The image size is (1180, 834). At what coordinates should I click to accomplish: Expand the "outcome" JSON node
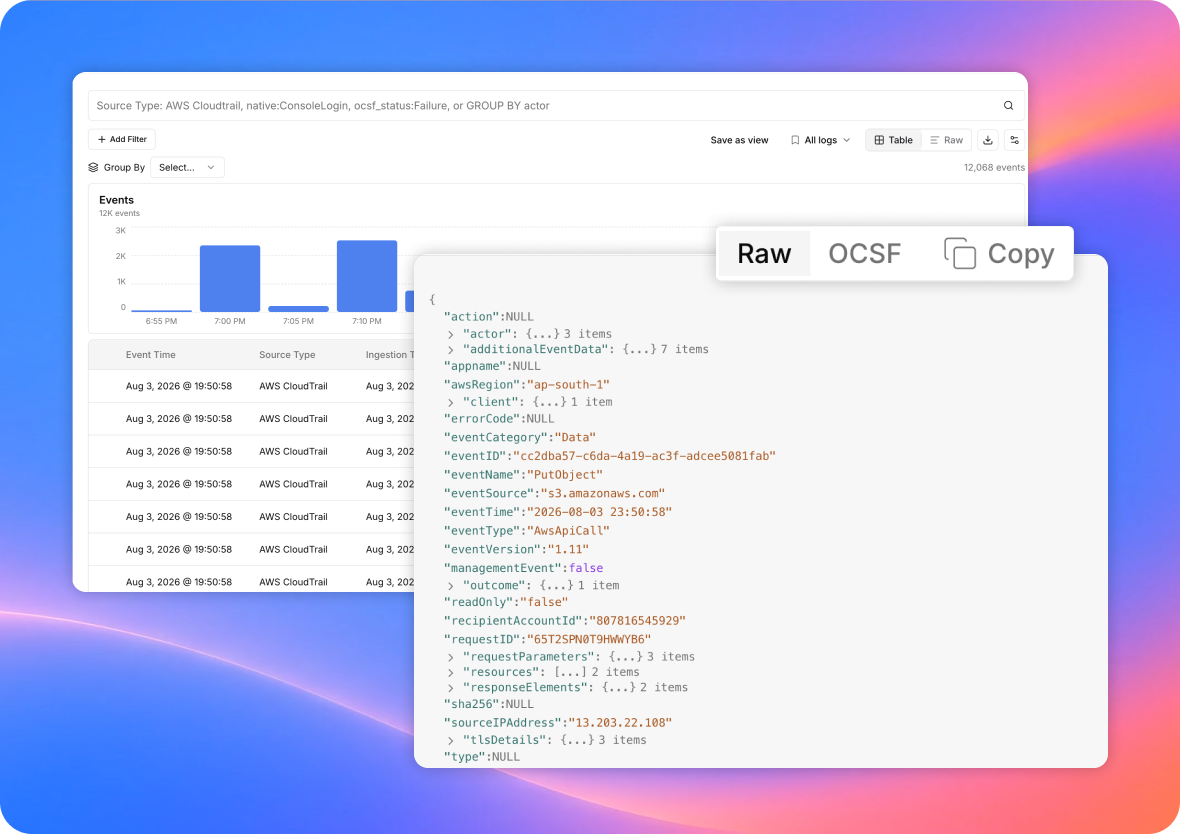(x=451, y=586)
